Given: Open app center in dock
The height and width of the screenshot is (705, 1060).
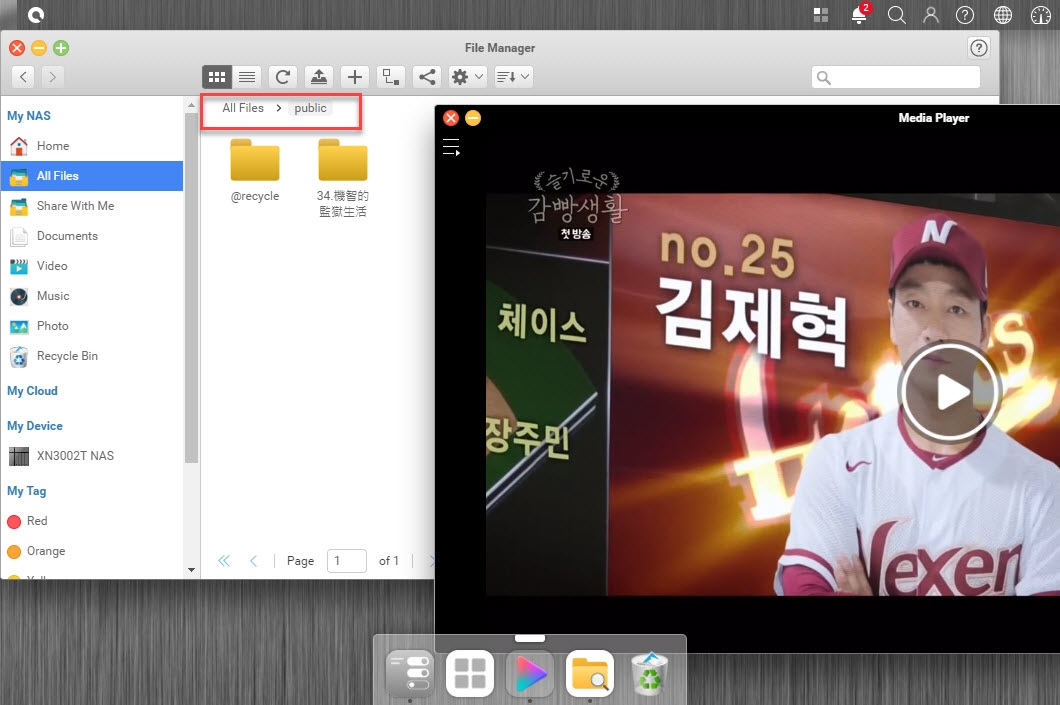Looking at the screenshot, I should pyautogui.click(x=470, y=674).
